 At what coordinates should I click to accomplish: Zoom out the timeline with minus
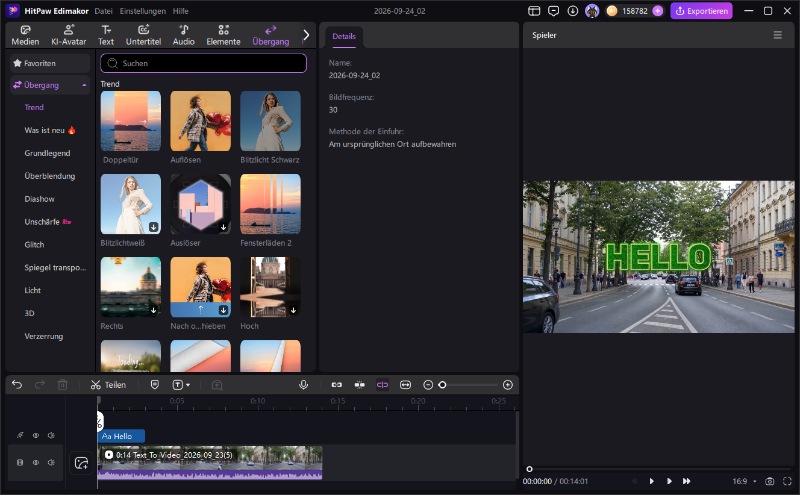[x=428, y=385]
